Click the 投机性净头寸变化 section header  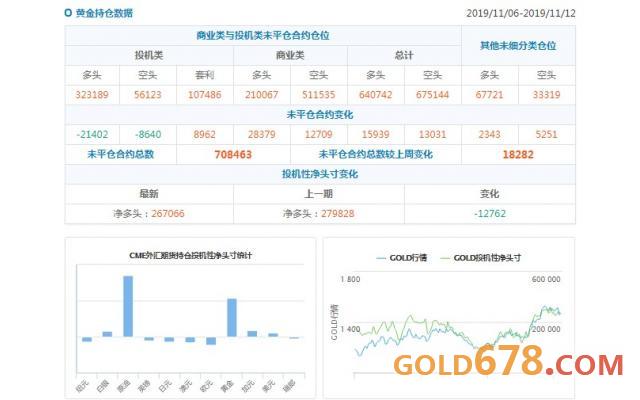pos(320,174)
